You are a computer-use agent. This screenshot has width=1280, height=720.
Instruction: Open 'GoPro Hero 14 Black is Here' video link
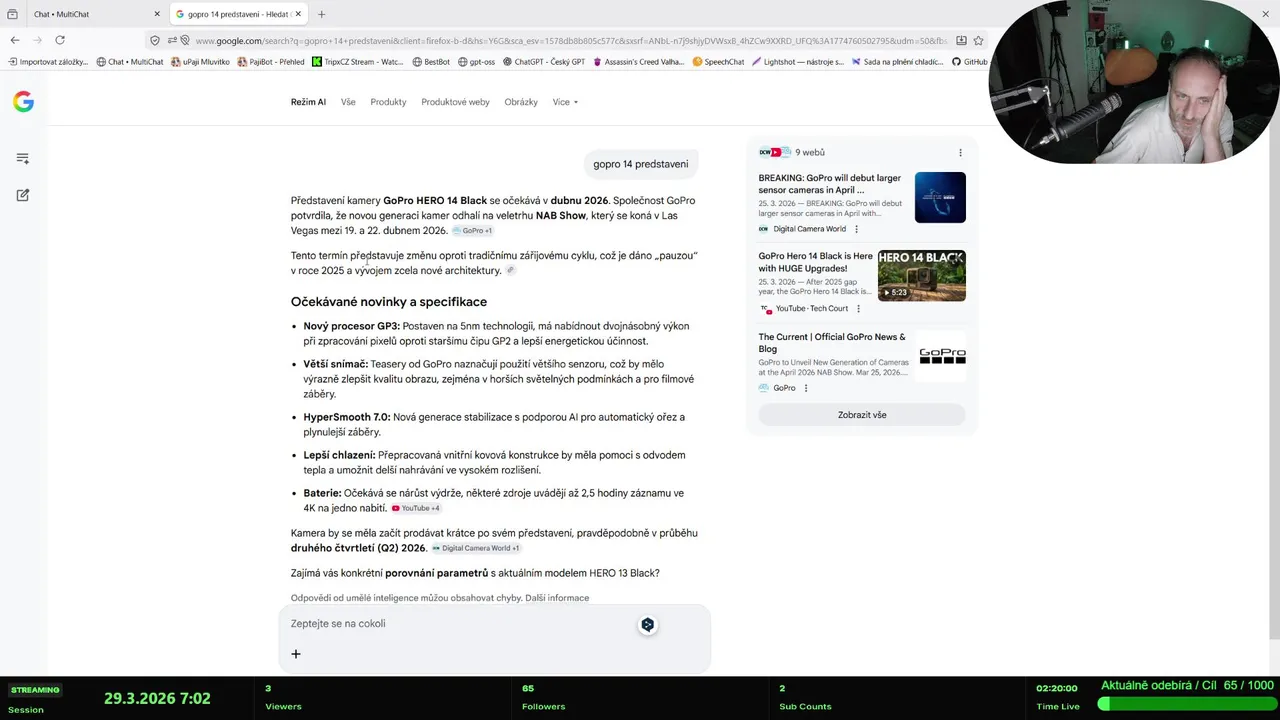816,262
